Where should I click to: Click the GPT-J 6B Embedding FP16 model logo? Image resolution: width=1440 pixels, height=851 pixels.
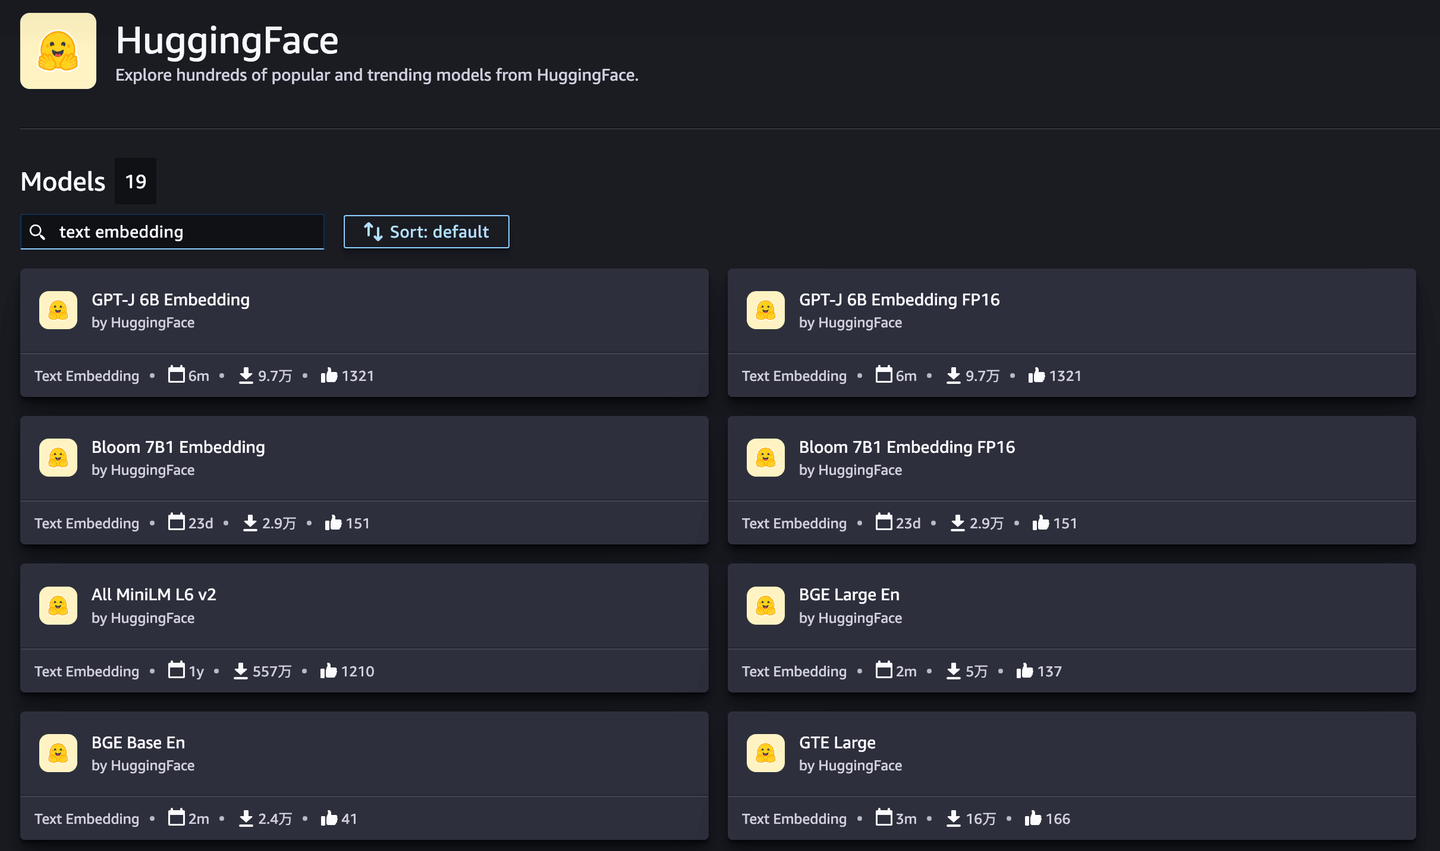pos(766,310)
